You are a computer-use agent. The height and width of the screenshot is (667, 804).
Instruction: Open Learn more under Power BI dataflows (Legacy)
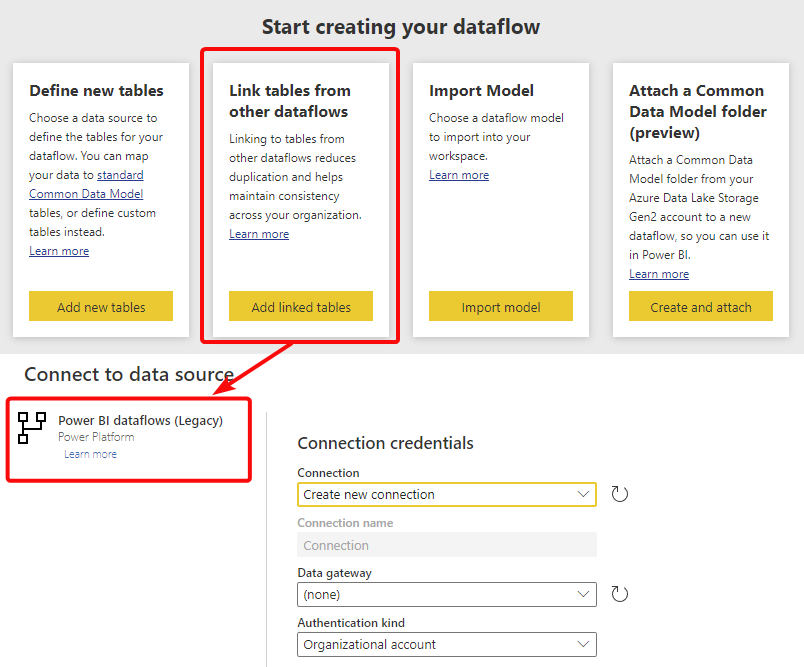click(x=90, y=454)
